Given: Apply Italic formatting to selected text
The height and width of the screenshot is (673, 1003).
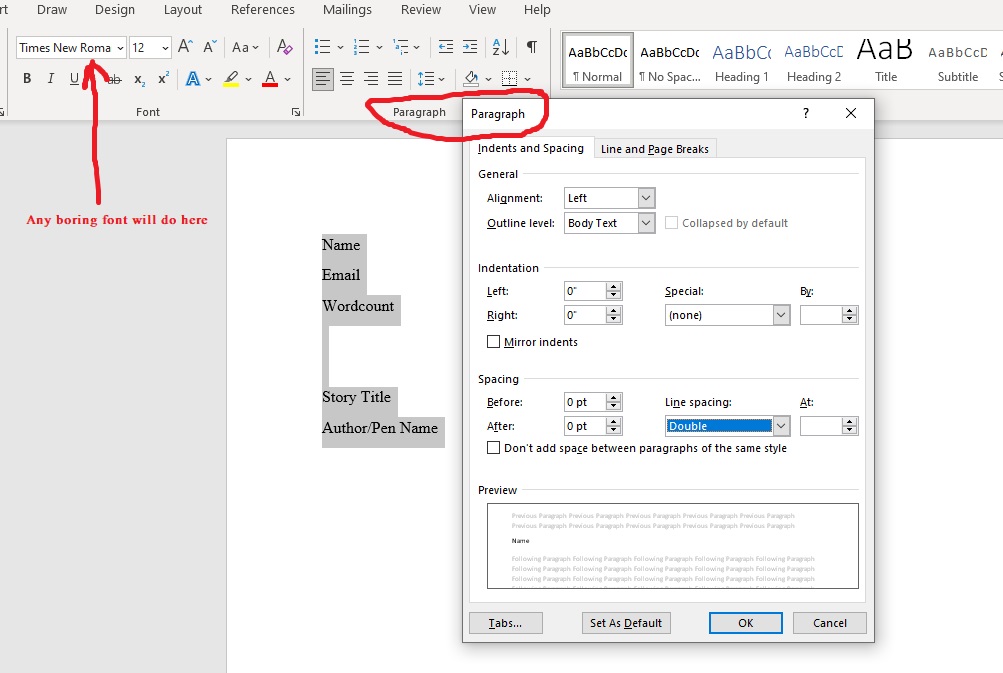Looking at the screenshot, I should [50, 79].
